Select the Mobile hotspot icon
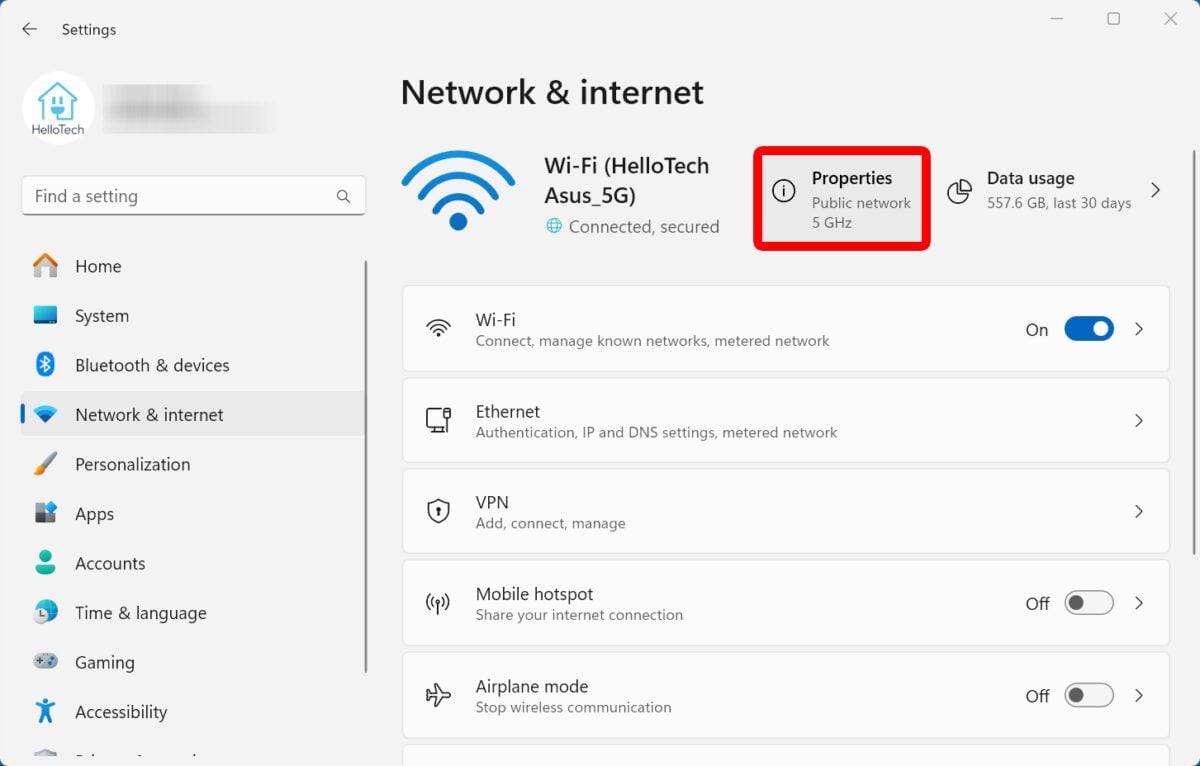Image resolution: width=1200 pixels, height=766 pixels. point(438,603)
